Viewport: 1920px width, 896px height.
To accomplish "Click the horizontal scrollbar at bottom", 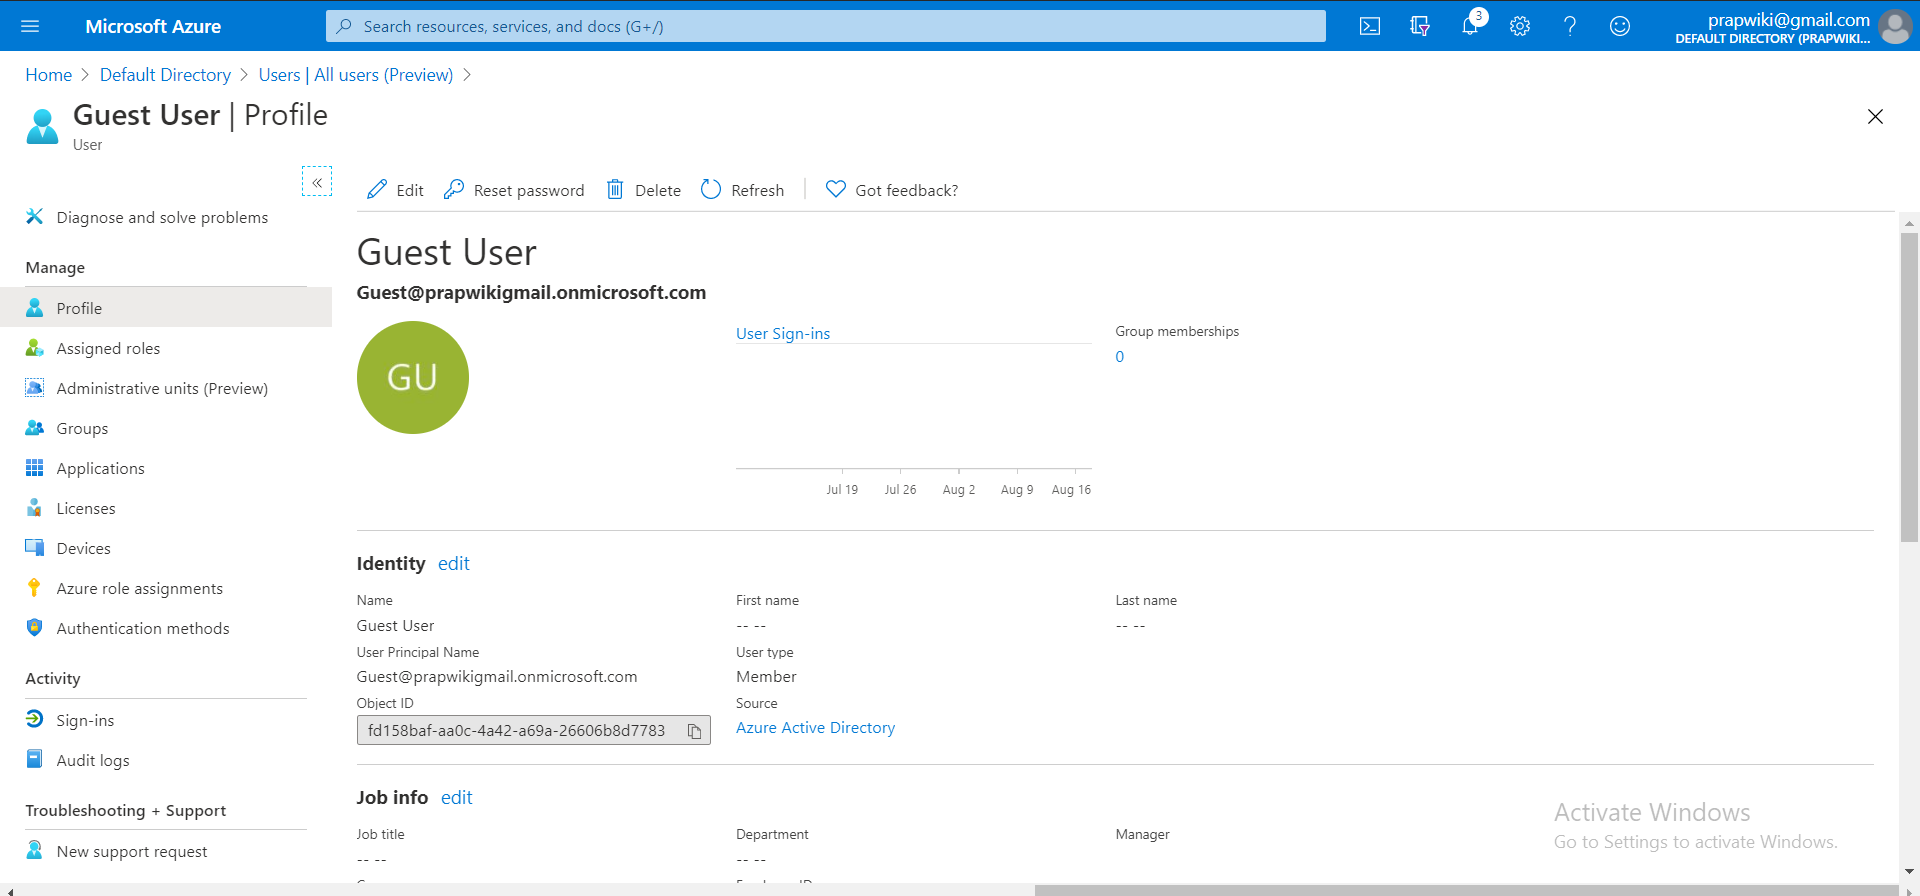I will (1466, 890).
